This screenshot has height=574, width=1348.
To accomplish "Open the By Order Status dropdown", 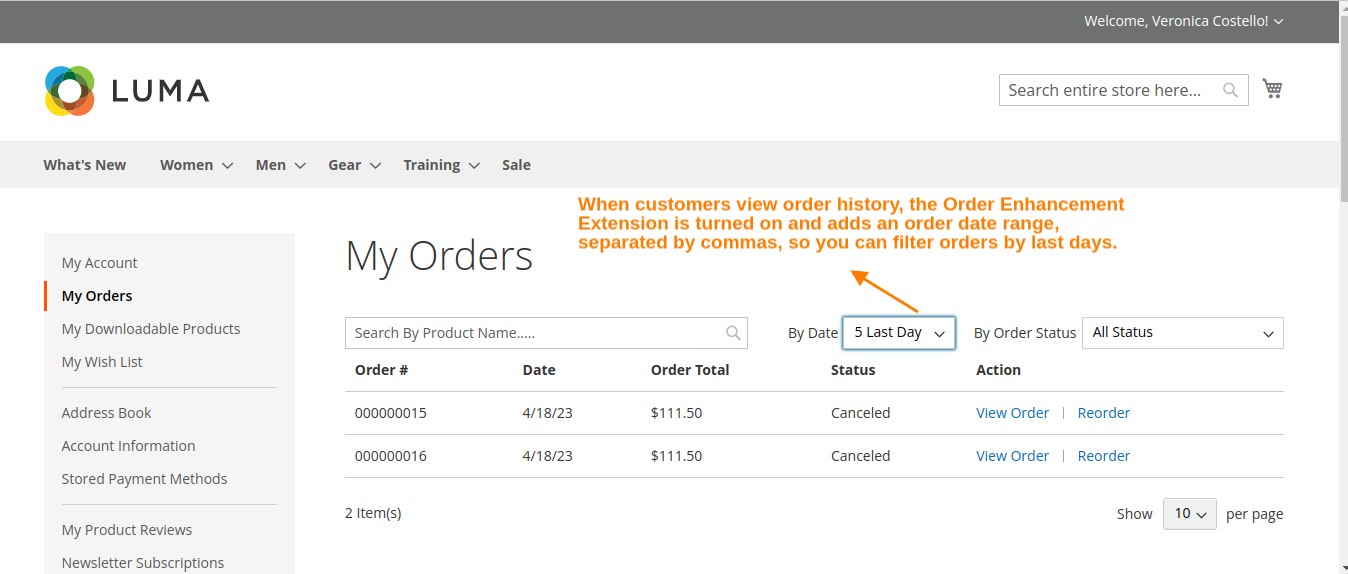I will (1182, 333).
